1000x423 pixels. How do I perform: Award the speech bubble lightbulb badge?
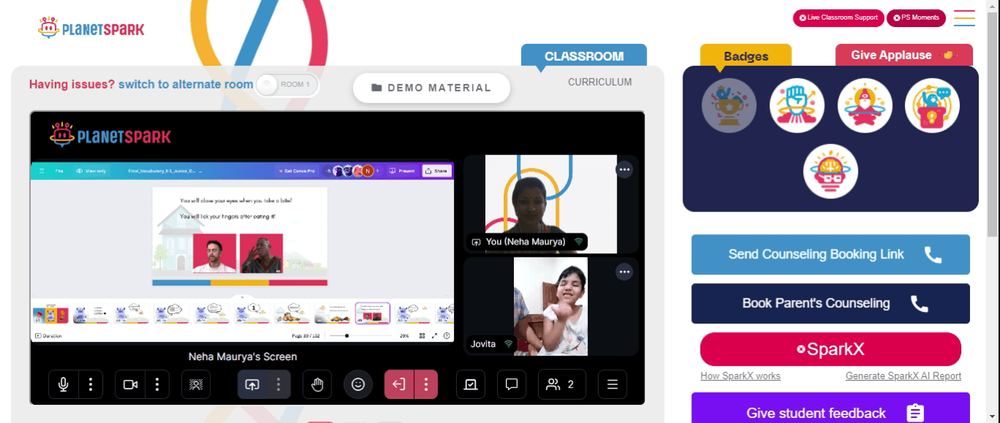tap(932, 105)
